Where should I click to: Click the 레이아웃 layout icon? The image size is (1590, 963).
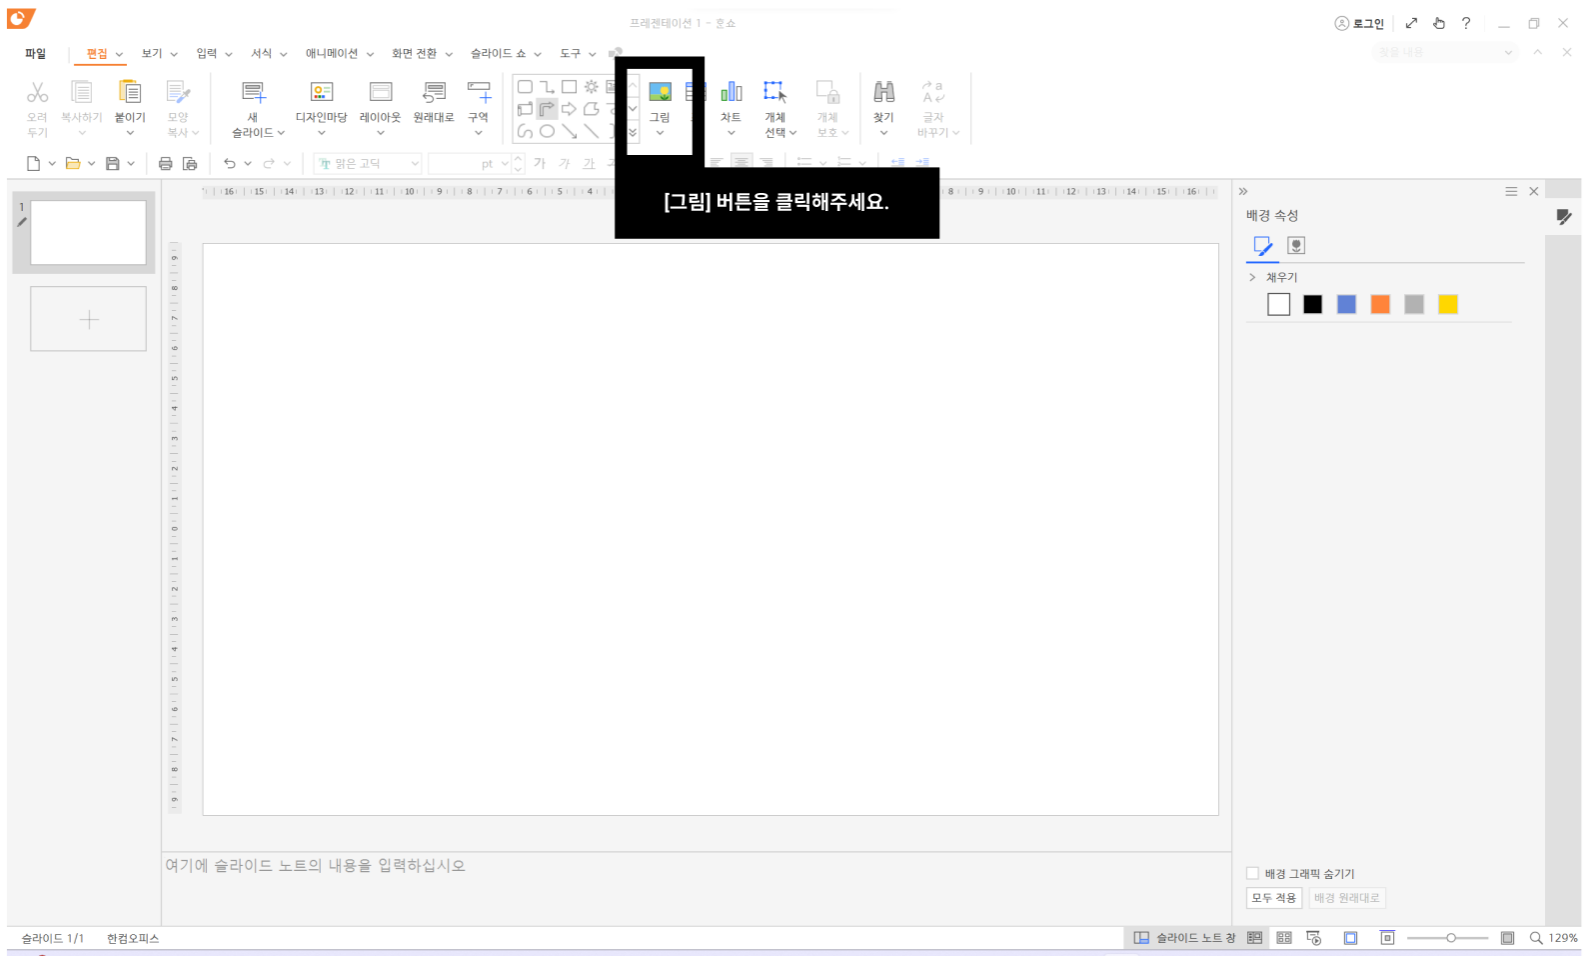[381, 92]
